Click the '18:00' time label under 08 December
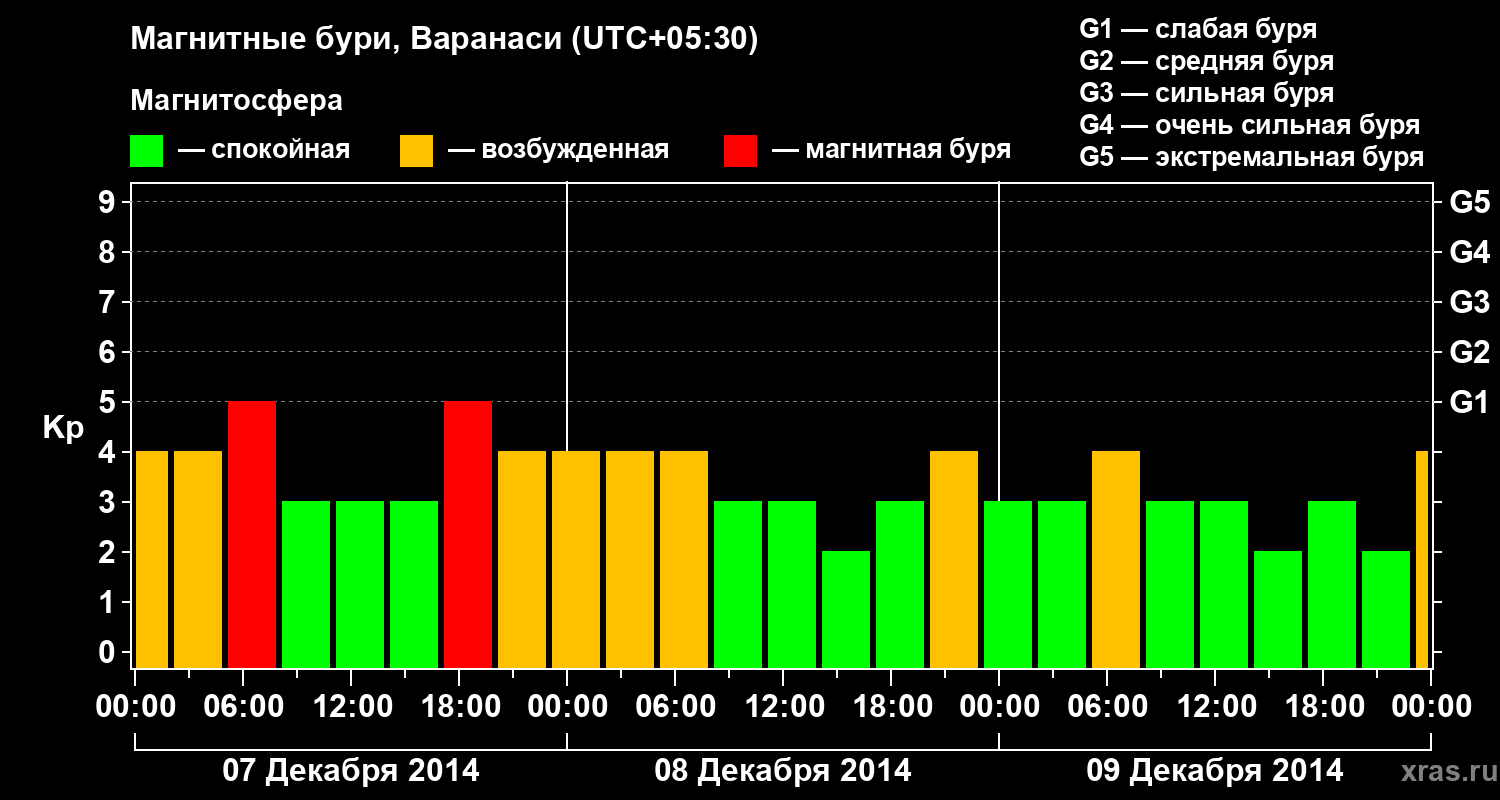Image resolution: width=1500 pixels, height=800 pixels. click(x=893, y=707)
